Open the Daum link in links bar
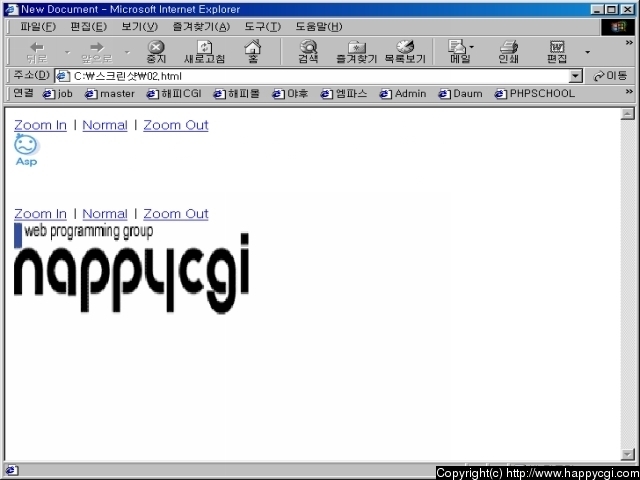 tap(460, 94)
